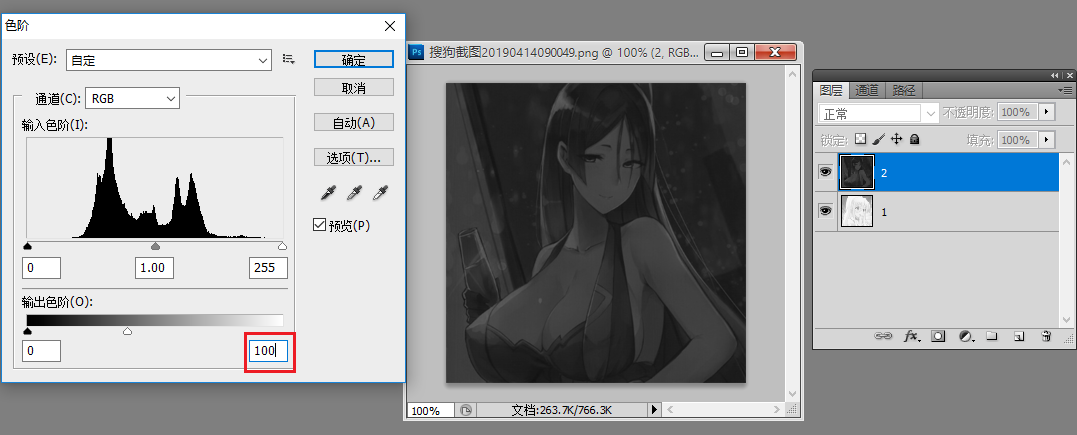Click document size text 文档:263.7K/766.3K
Viewport: 1077px width, 435px height.
pyautogui.click(x=562, y=410)
